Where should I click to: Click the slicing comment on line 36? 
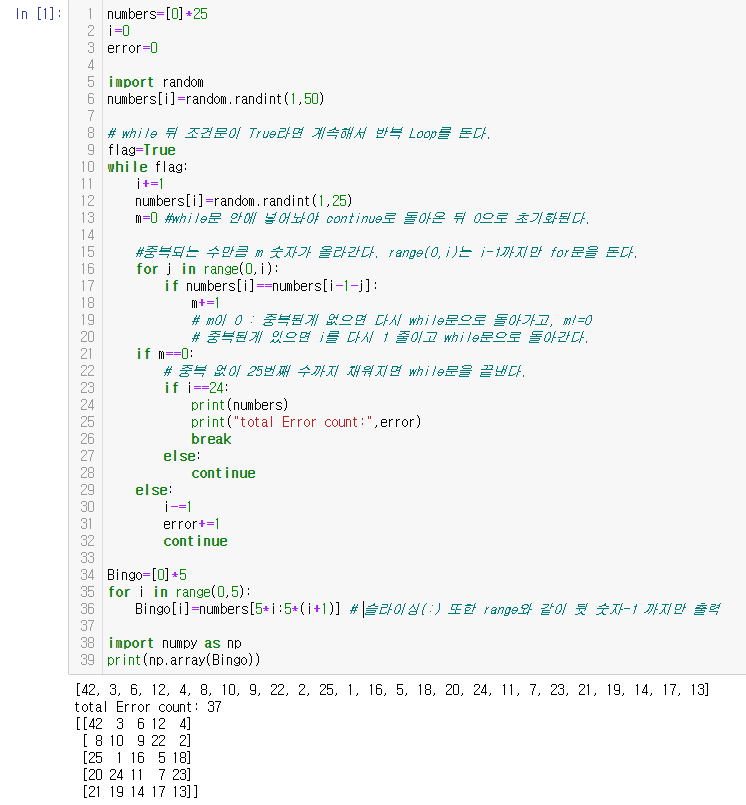tap(535, 609)
